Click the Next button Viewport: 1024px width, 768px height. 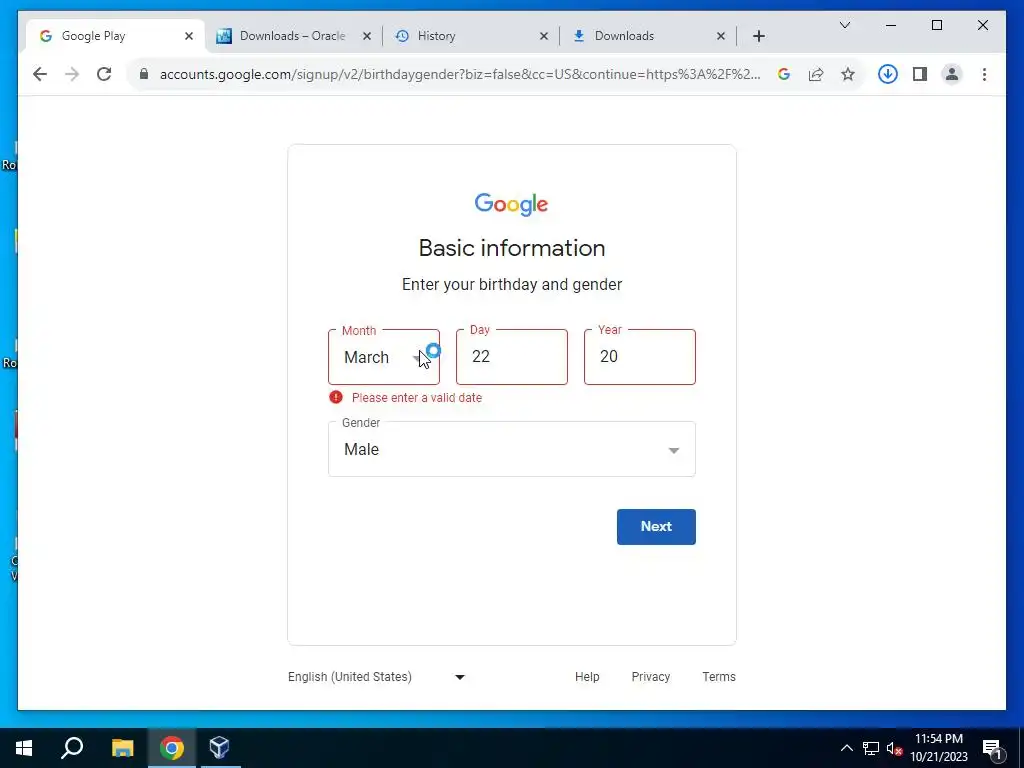pos(656,527)
